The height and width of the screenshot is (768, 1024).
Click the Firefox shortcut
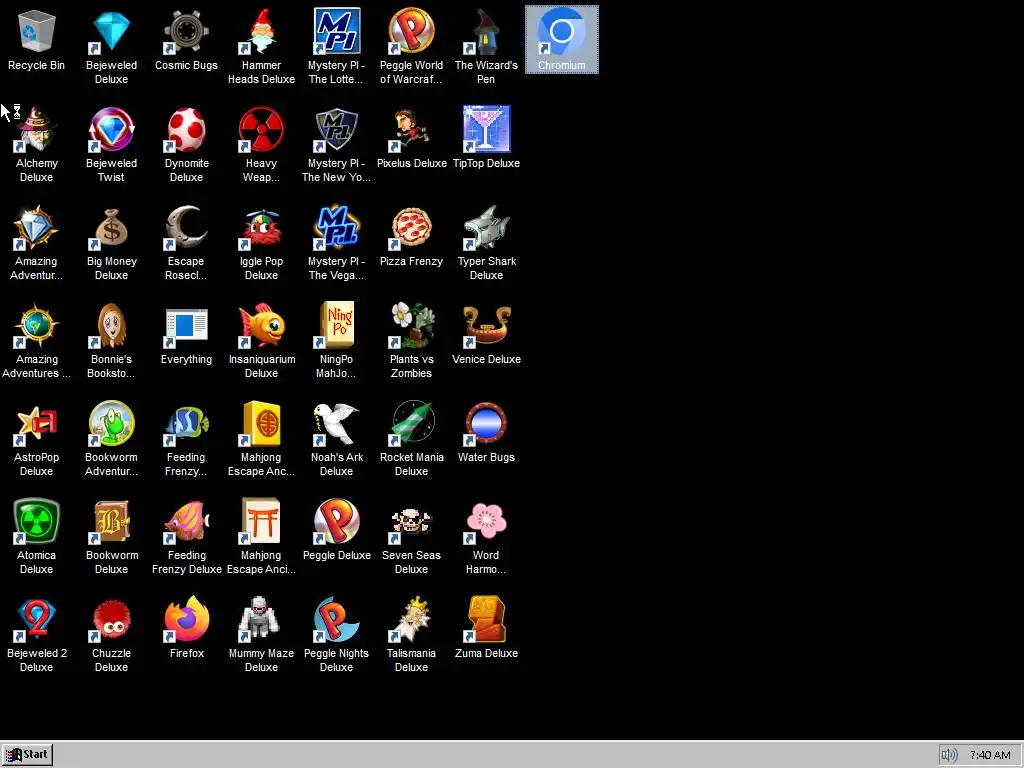click(x=186, y=619)
